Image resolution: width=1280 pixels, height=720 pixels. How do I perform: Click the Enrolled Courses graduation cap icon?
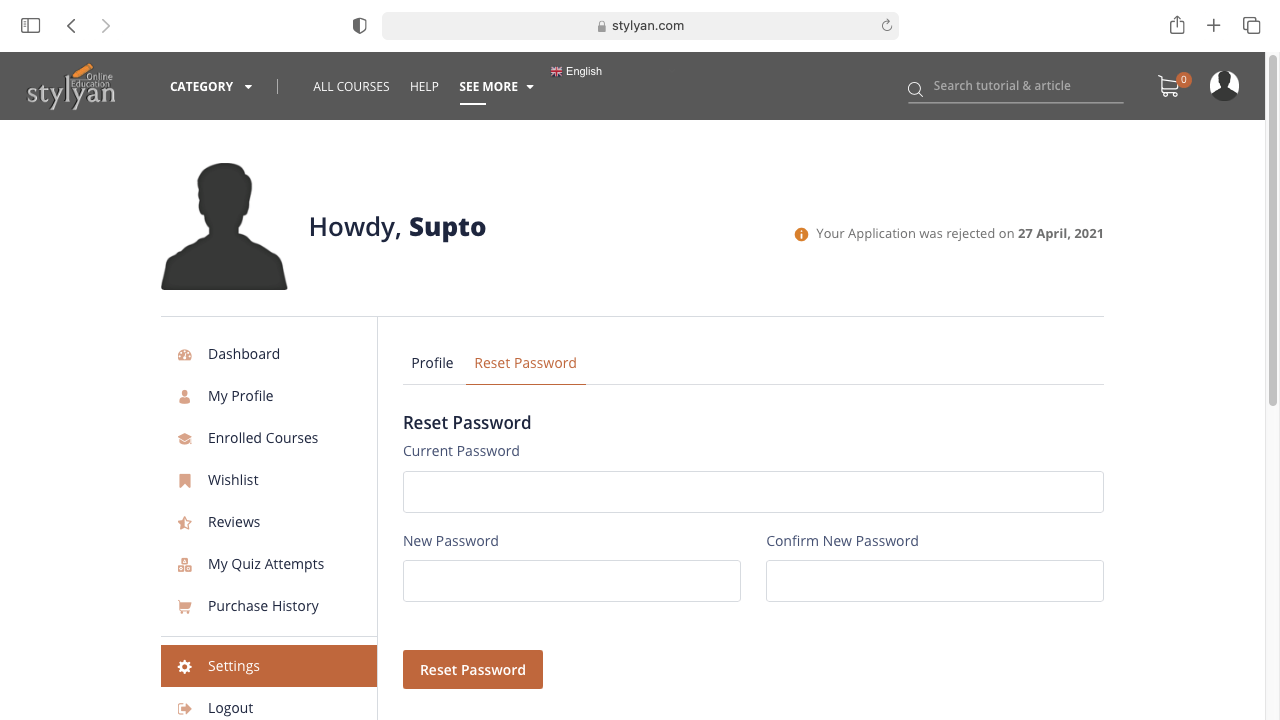tap(184, 439)
